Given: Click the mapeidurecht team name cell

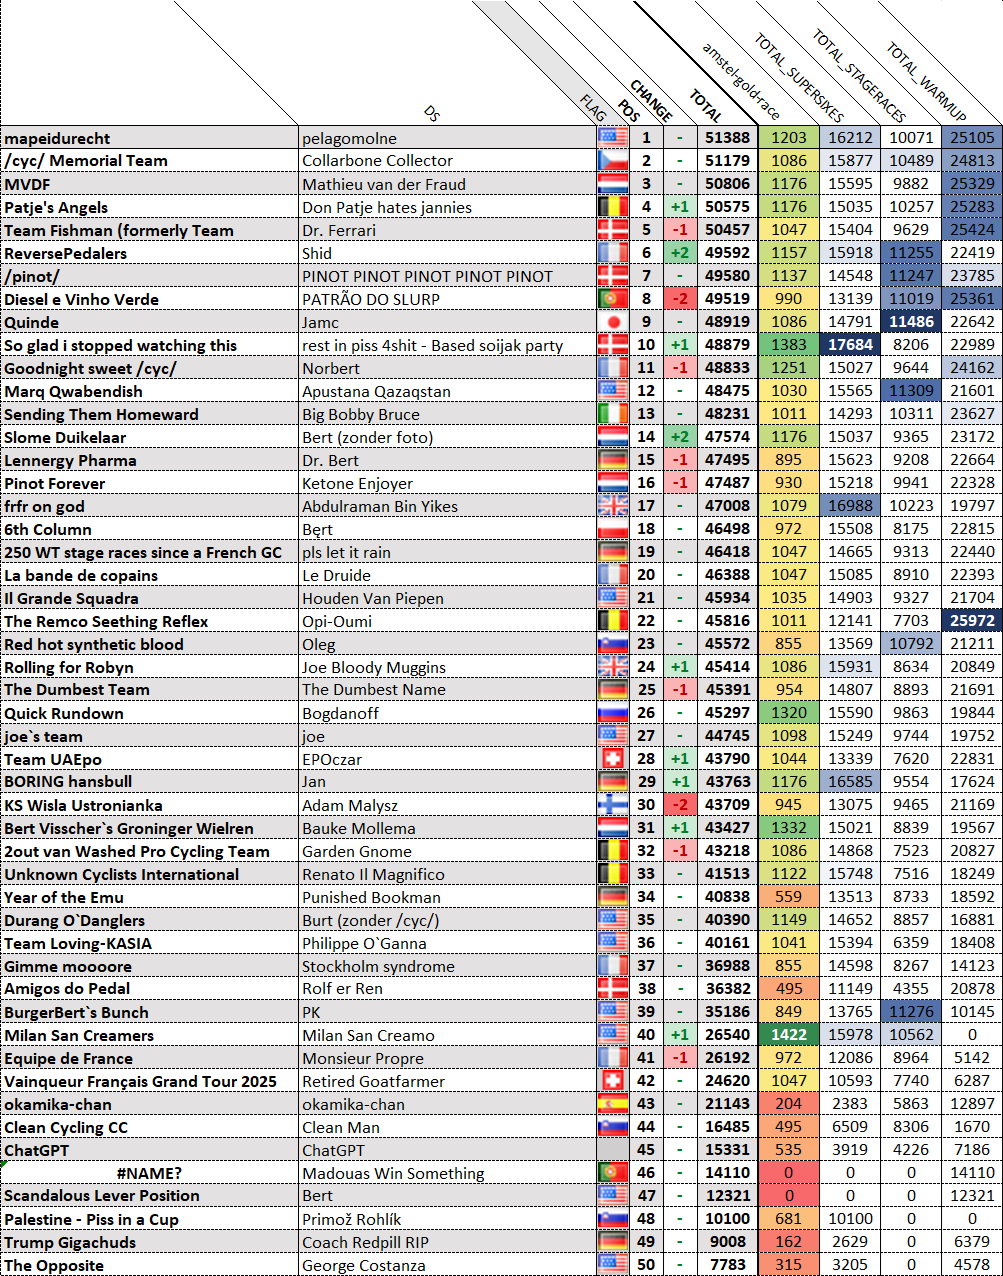Looking at the screenshot, I should pos(150,138).
